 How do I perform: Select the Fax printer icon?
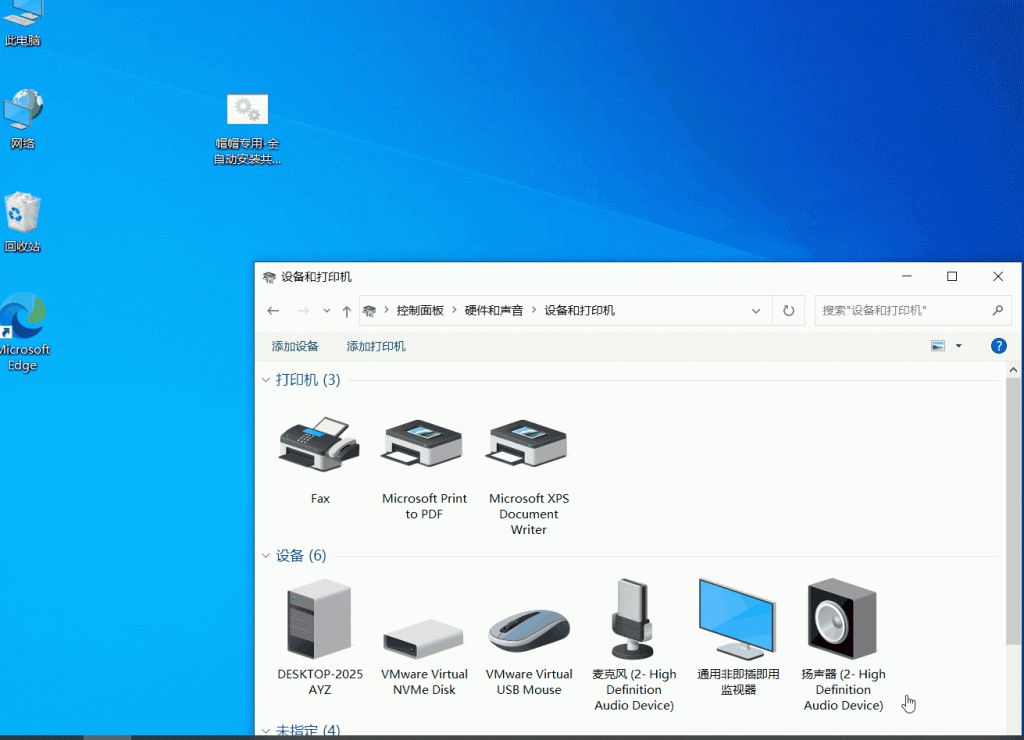[319, 444]
